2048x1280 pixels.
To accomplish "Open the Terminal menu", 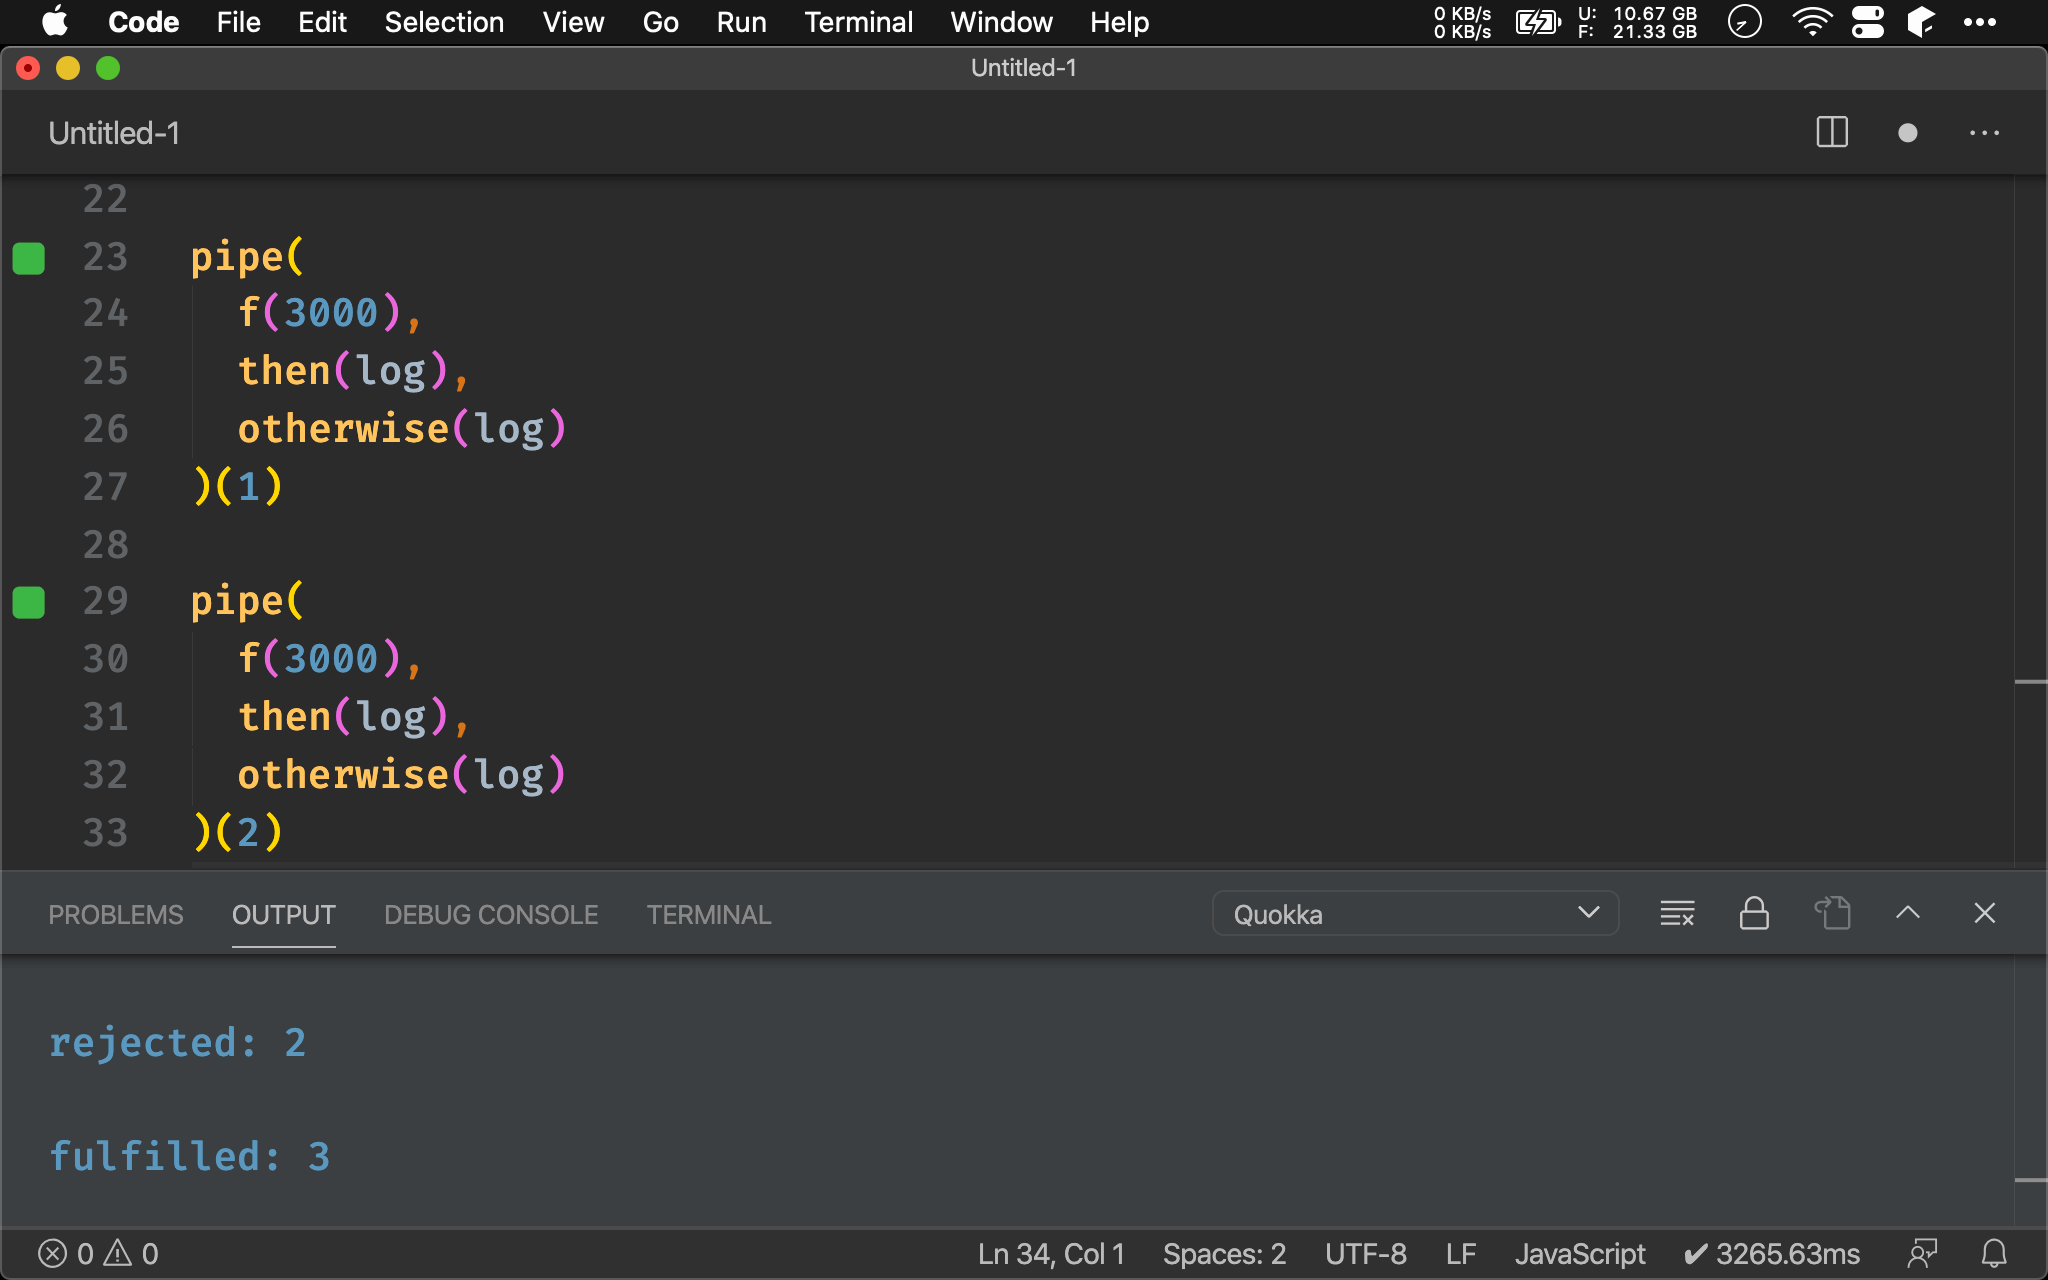I will pyautogui.click(x=858, y=22).
